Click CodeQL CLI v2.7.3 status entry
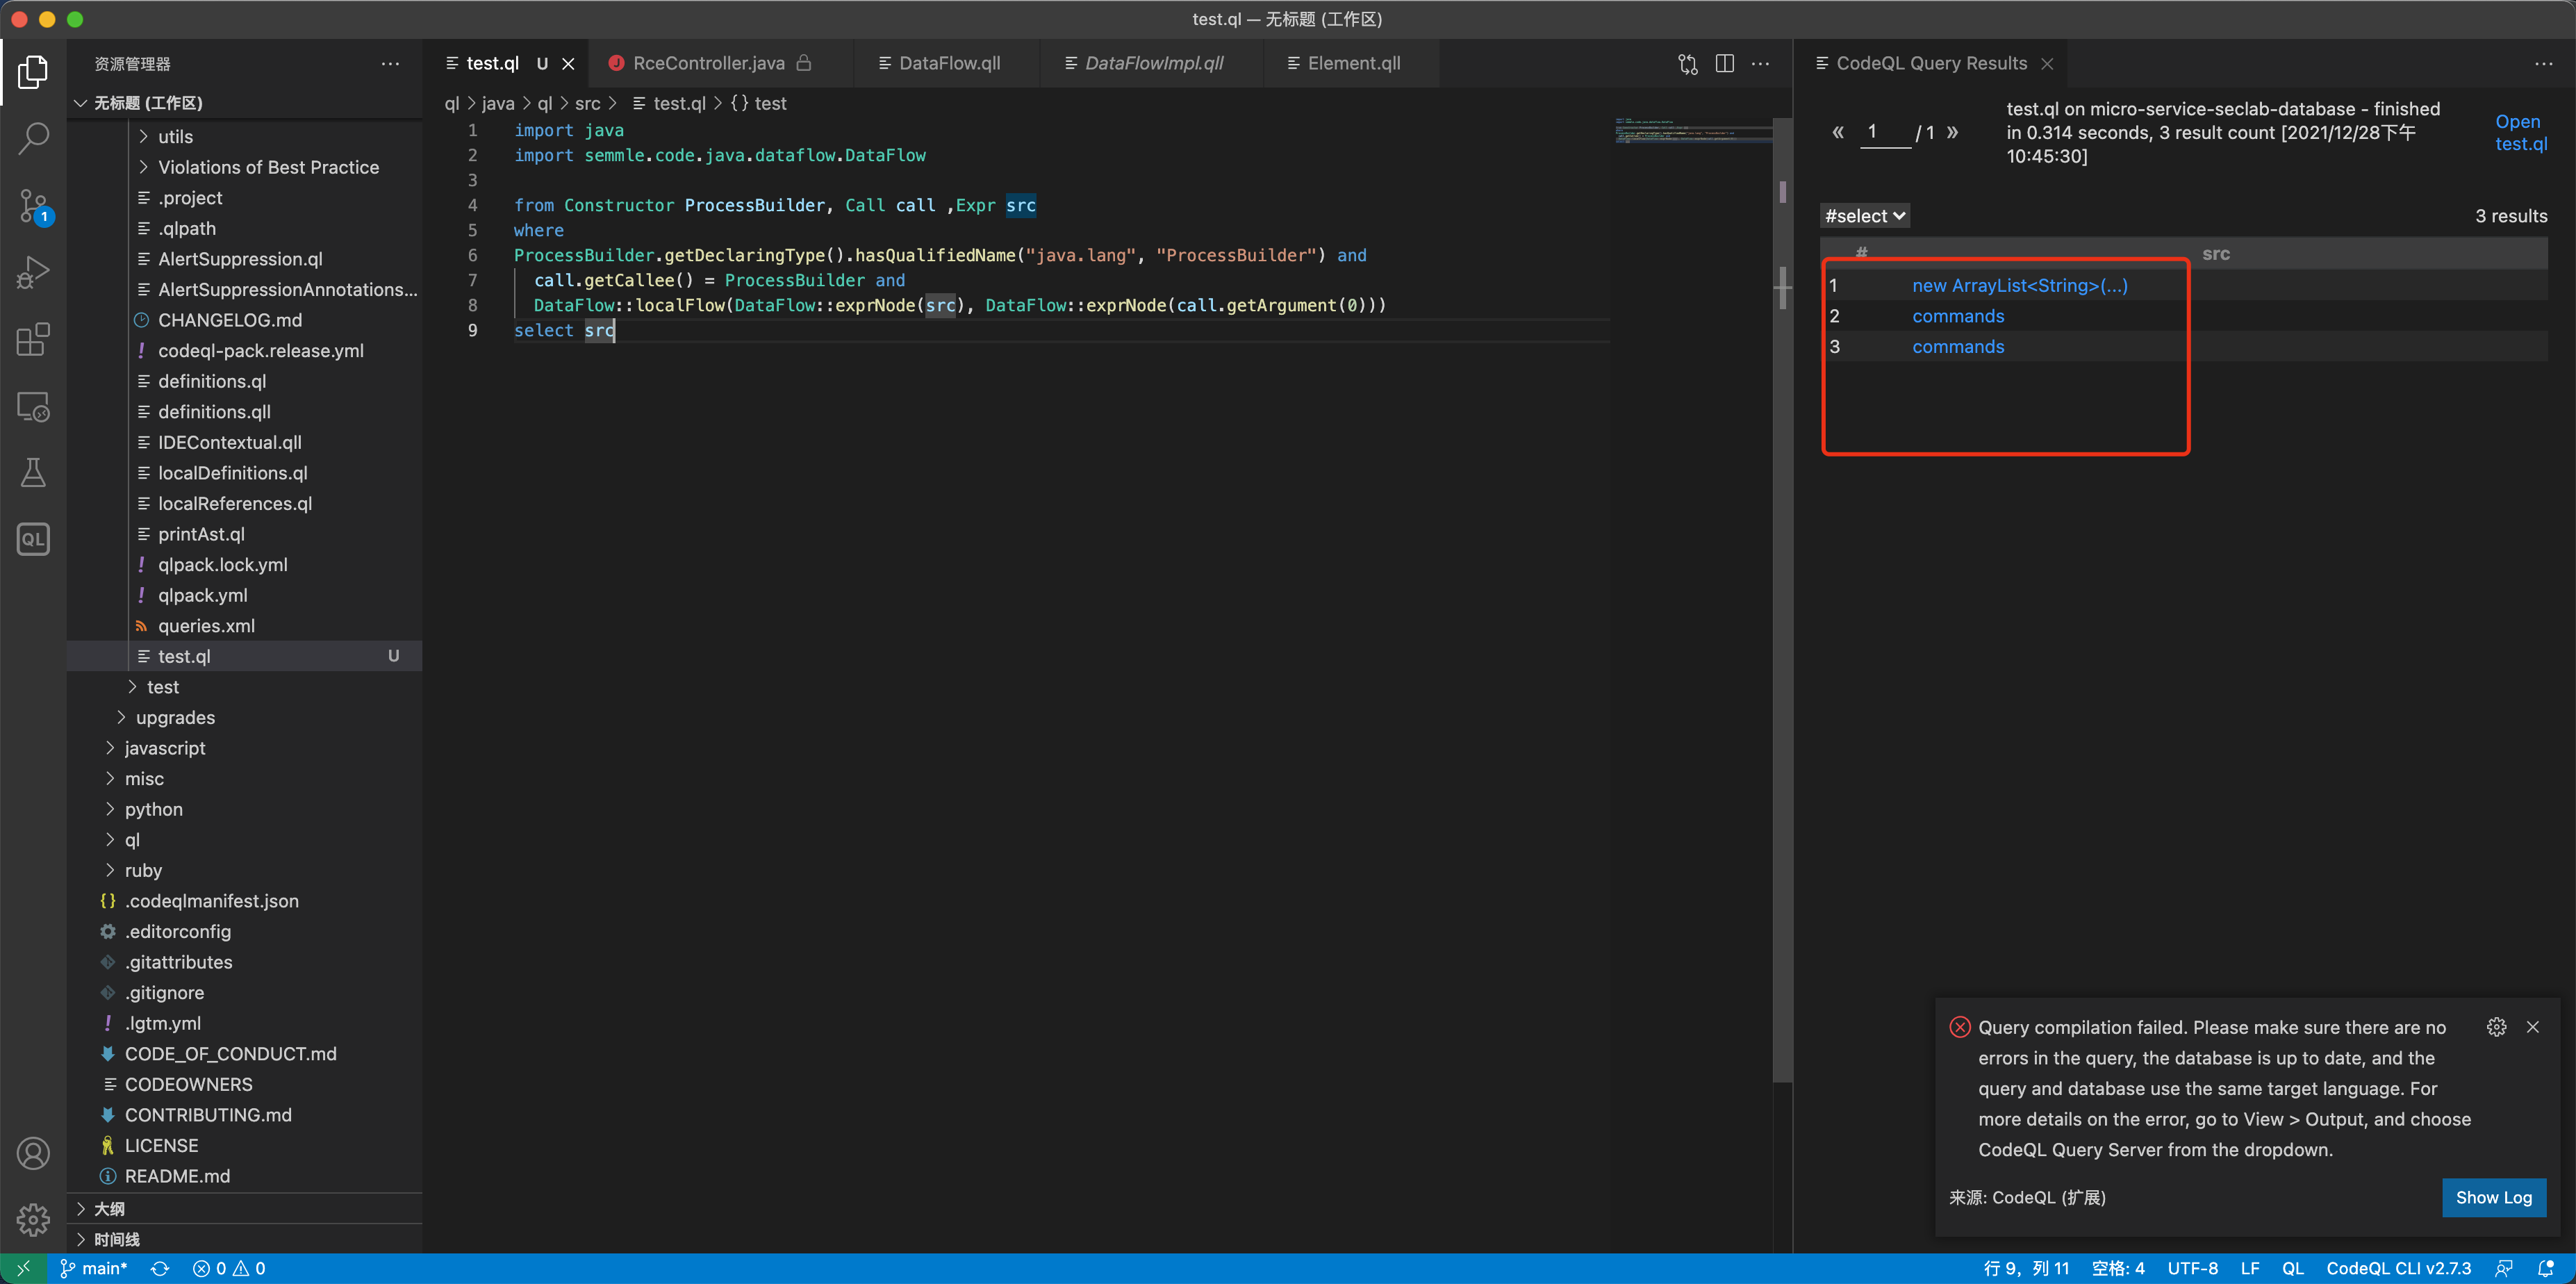2576x1284 pixels. coord(2398,1268)
